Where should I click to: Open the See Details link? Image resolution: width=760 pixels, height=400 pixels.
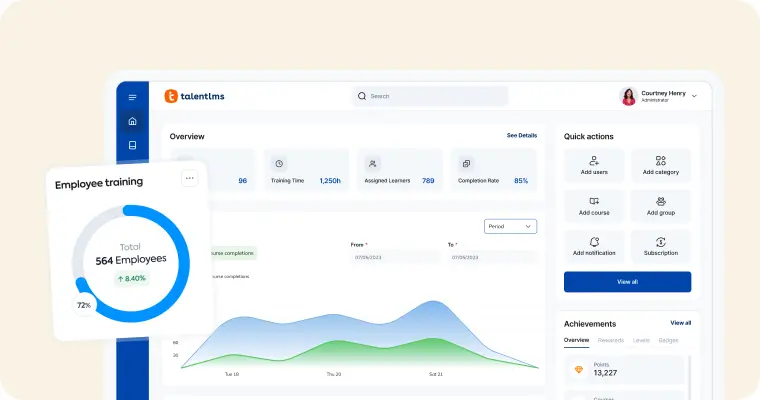tap(521, 135)
